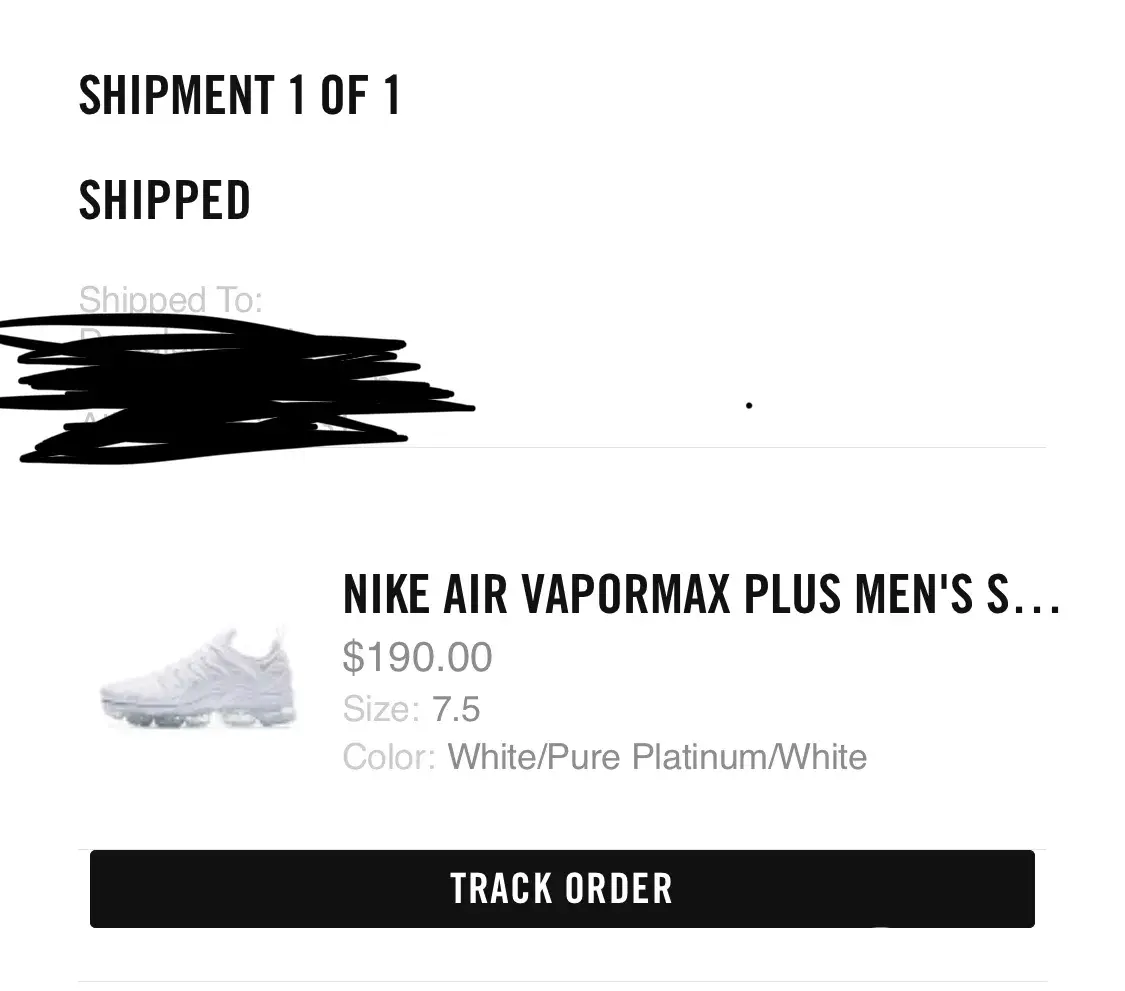Viewport: 1125px width, 991px height.
Task: Open the white VaporMax shoe thumbnail
Action: click(x=198, y=680)
